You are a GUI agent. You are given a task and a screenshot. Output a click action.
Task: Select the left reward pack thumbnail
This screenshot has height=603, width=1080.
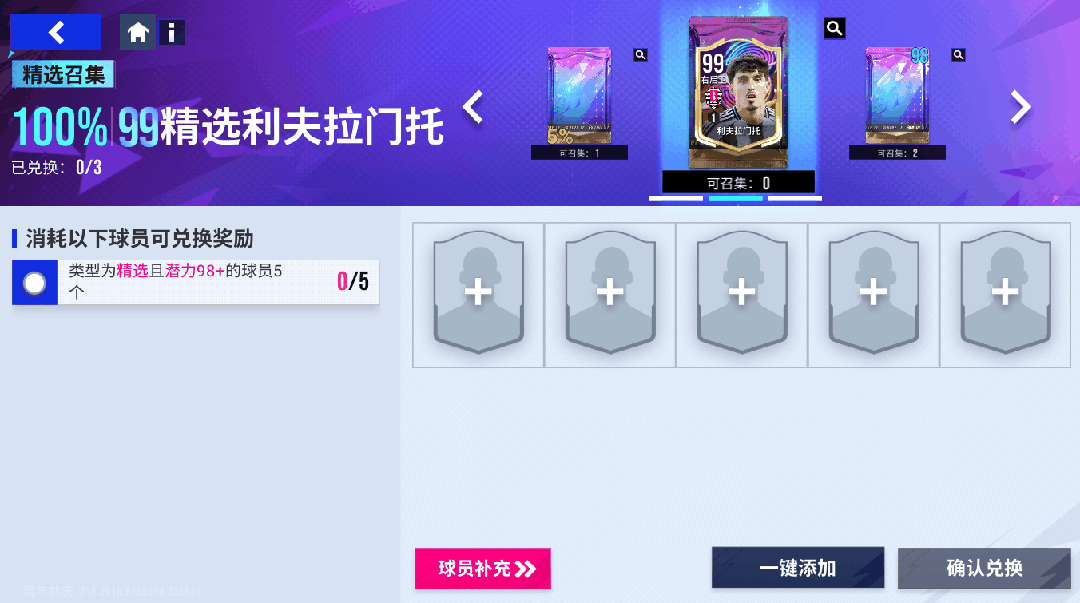[579, 96]
